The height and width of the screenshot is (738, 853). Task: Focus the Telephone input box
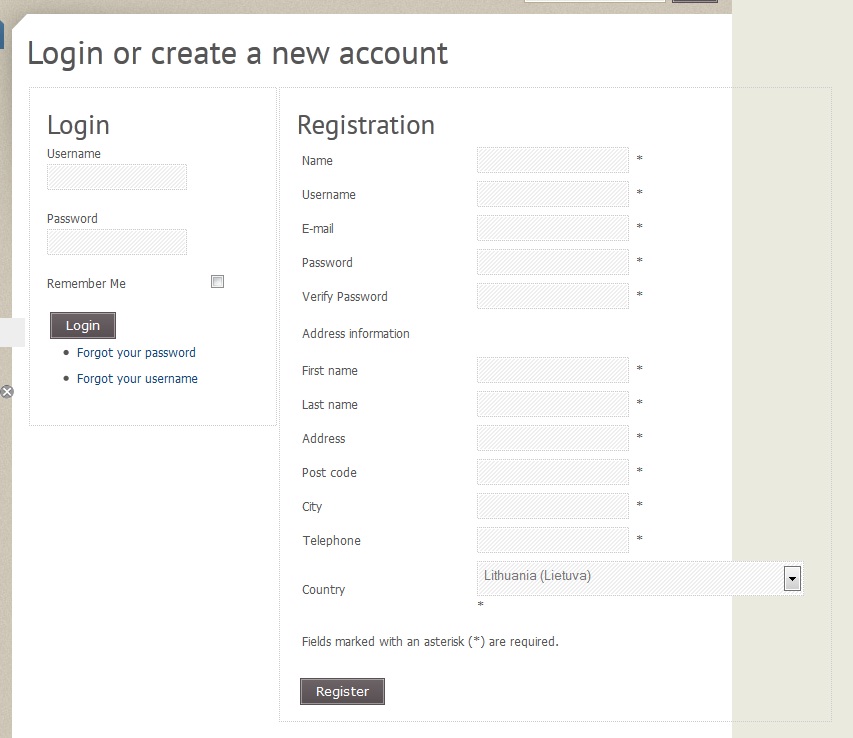click(553, 540)
